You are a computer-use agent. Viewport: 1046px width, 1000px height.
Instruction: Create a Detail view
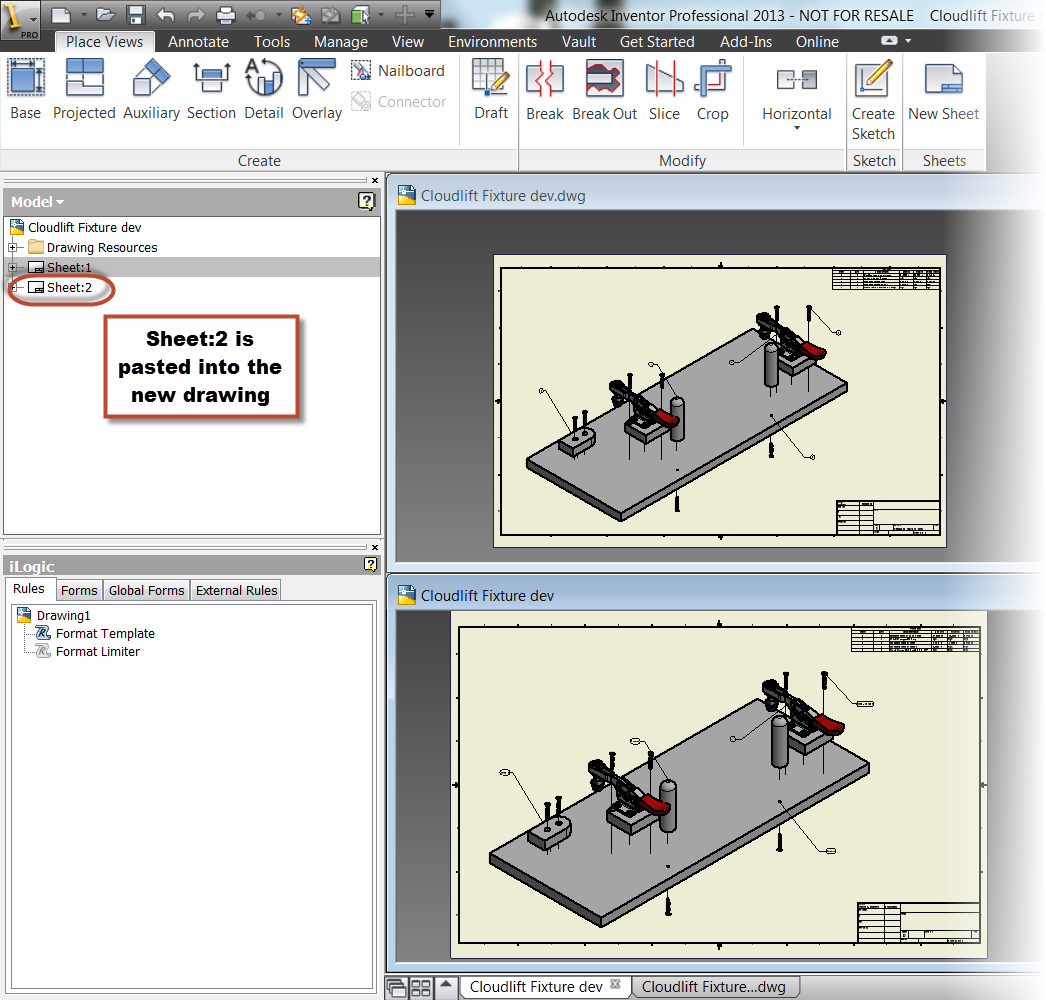click(264, 89)
